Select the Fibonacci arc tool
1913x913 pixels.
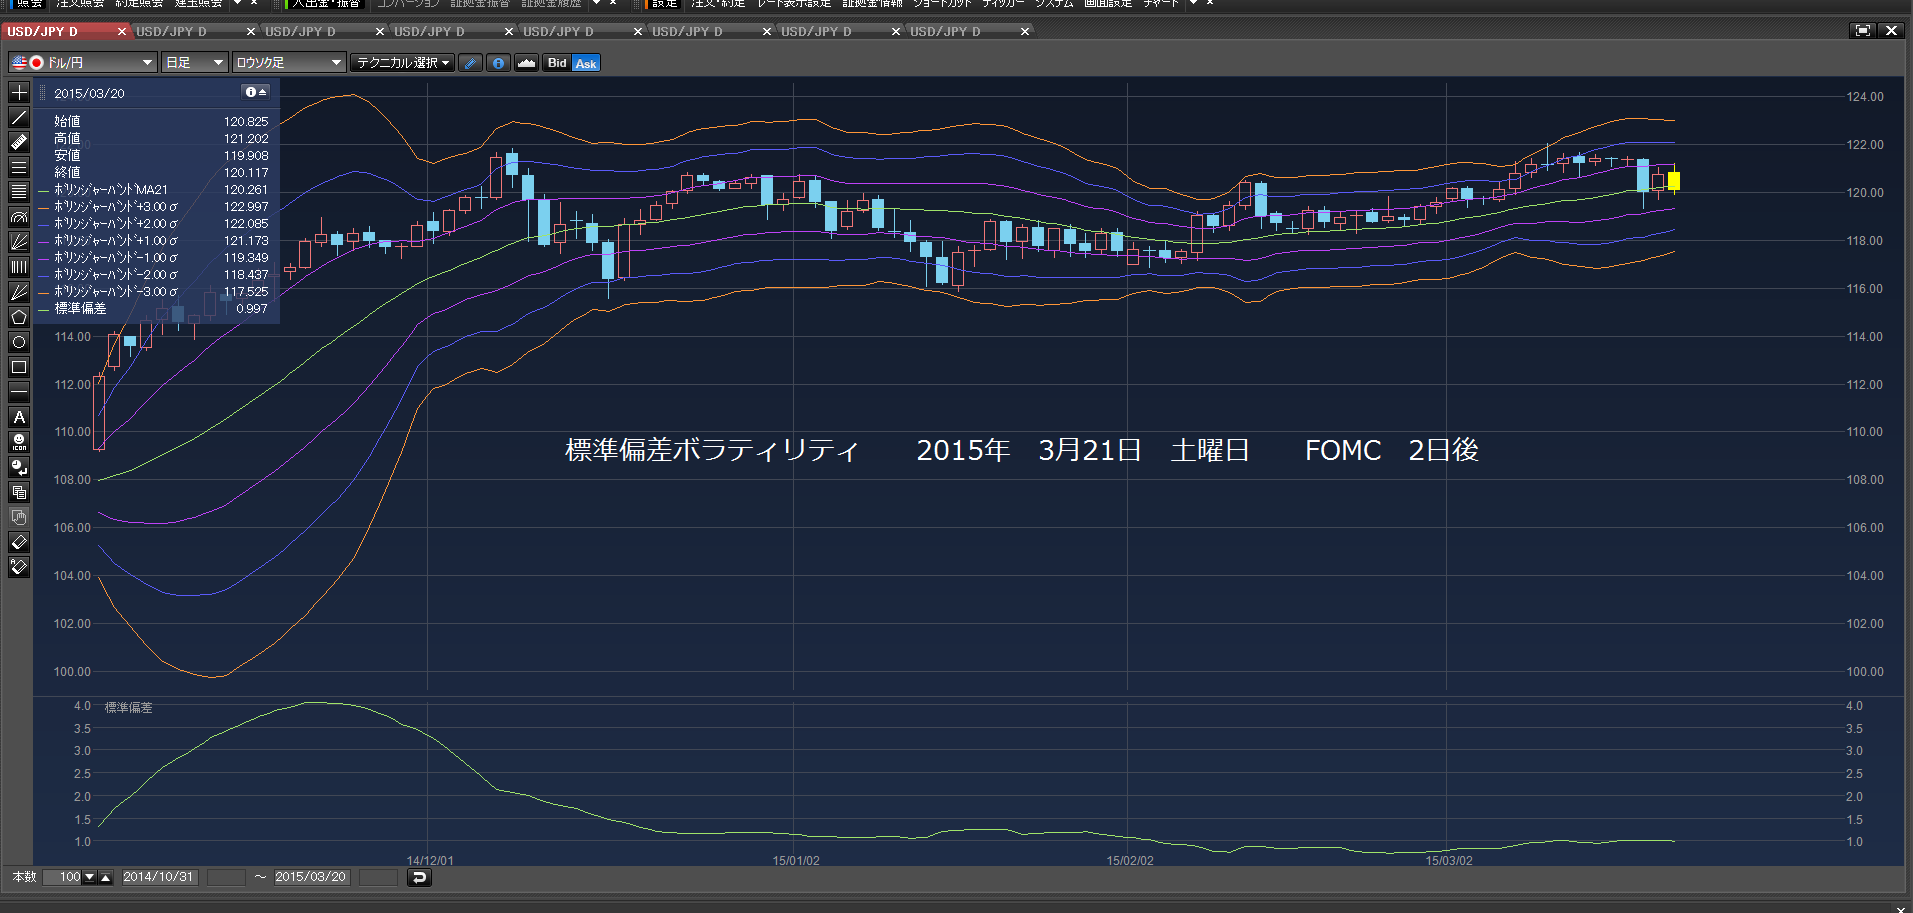coord(19,217)
